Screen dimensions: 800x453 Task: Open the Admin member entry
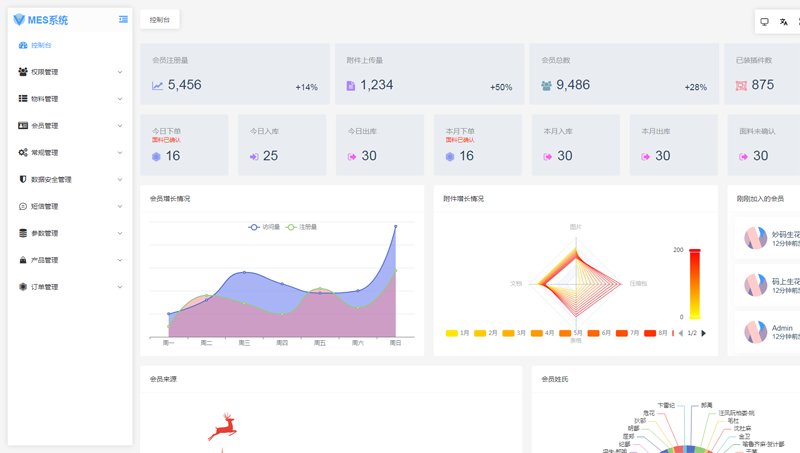pyautogui.click(x=768, y=332)
